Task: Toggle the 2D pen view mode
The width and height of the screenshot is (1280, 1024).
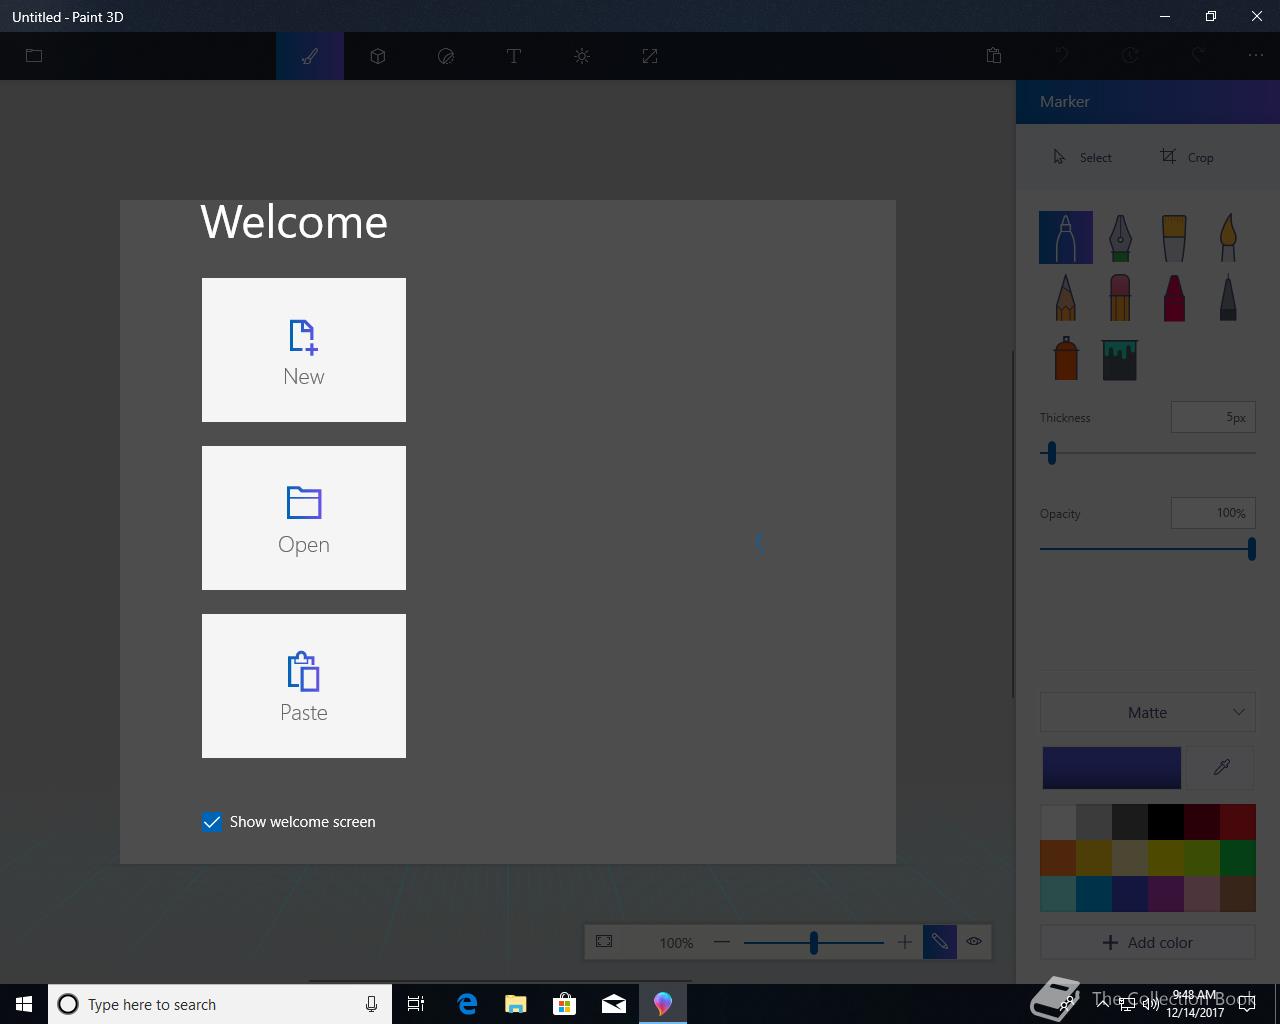Action: pyautogui.click(x=940, y=942)
